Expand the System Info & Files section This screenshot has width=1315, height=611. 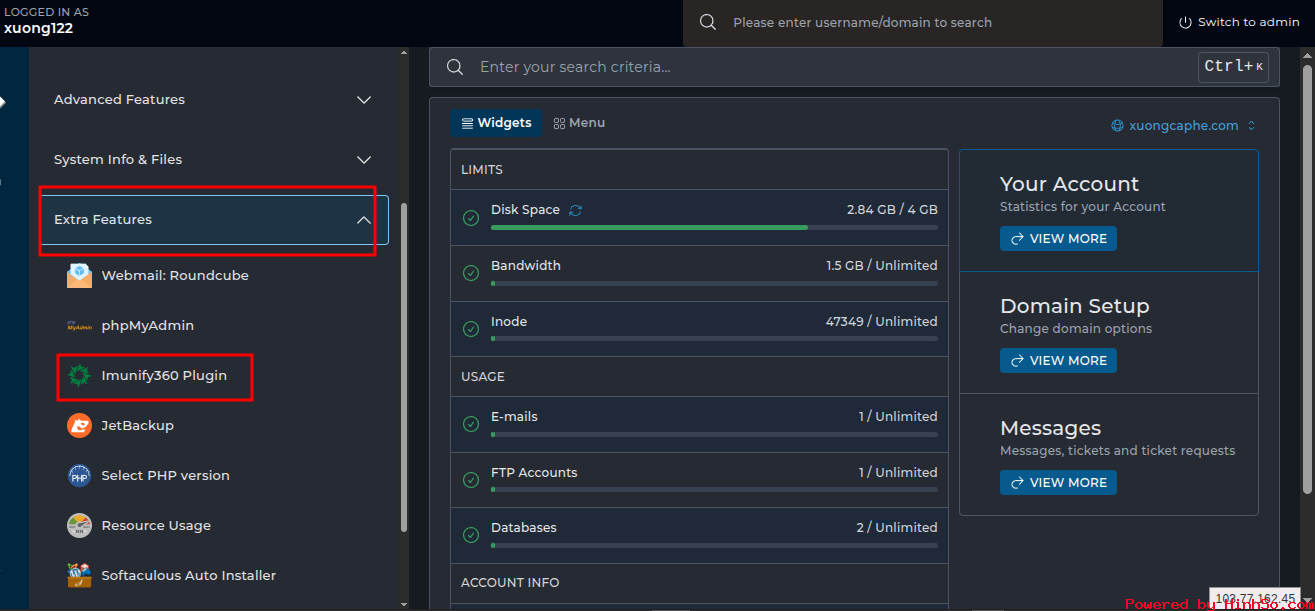pyautogui.click(x=364, y=160)
